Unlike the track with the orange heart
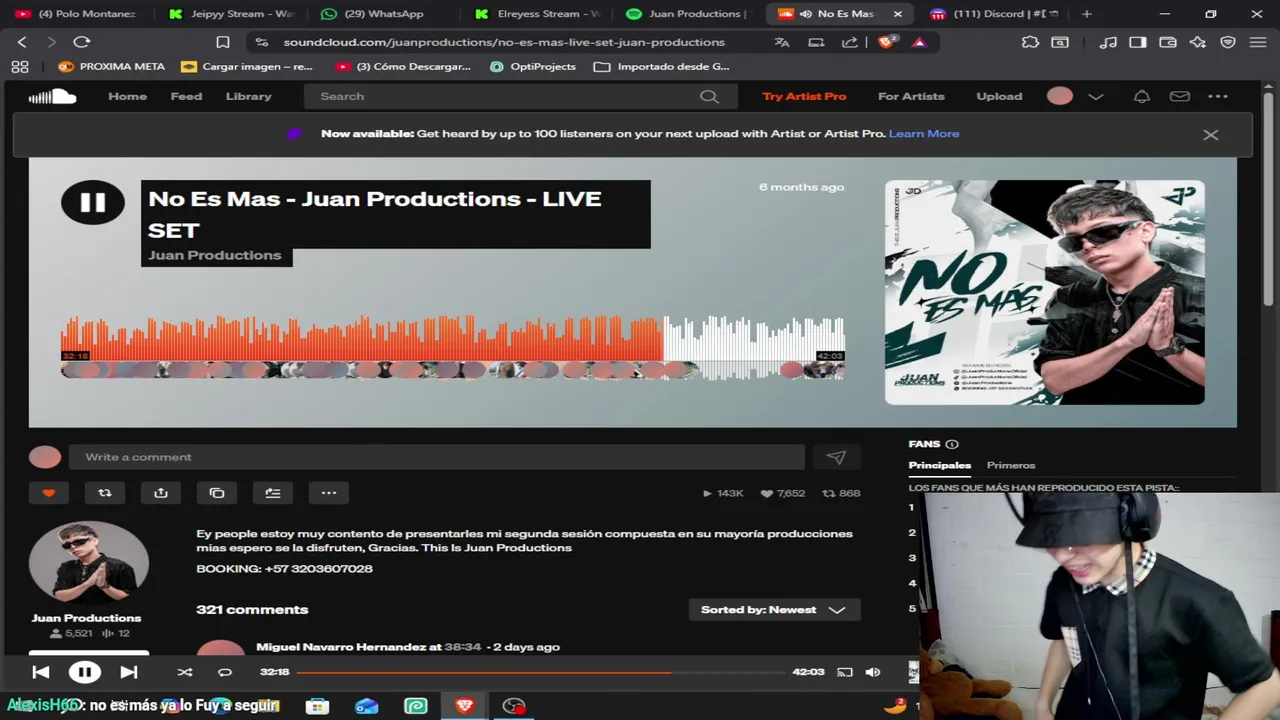This screenshot has width=1280, height=720. (x=49, y=493)
